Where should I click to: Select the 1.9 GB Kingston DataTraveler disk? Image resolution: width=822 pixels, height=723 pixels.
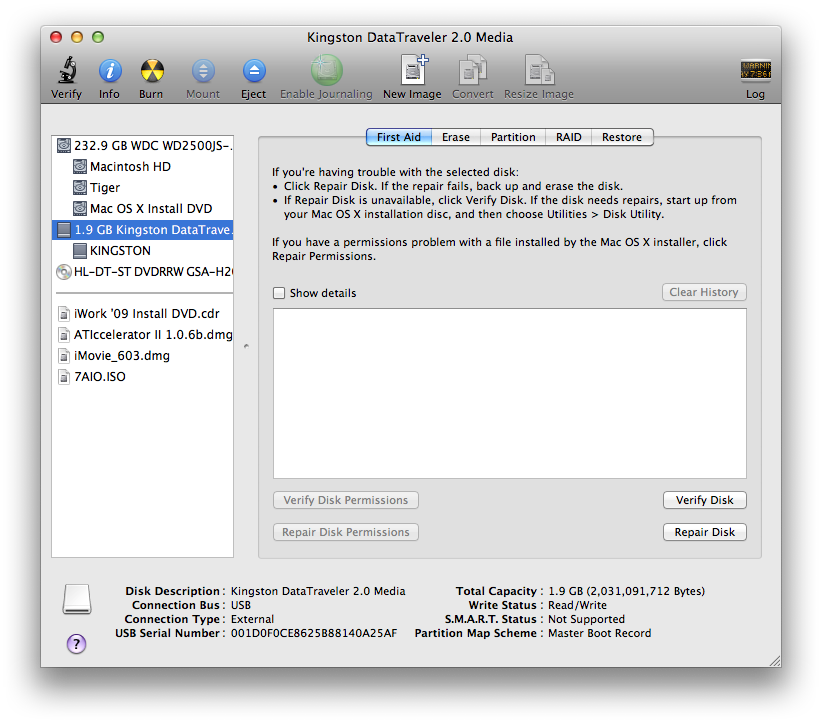pyautogui.click(x=143, y=230)
